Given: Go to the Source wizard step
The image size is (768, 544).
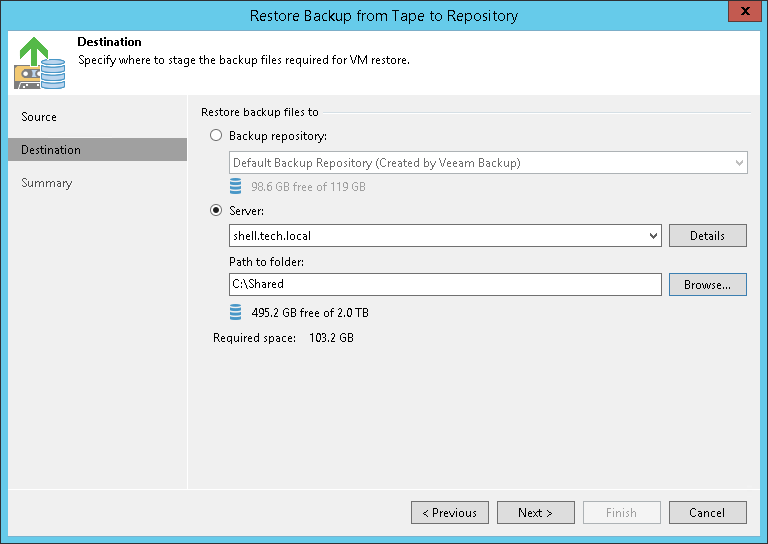Looking at the screenshot, I should 40,117.
